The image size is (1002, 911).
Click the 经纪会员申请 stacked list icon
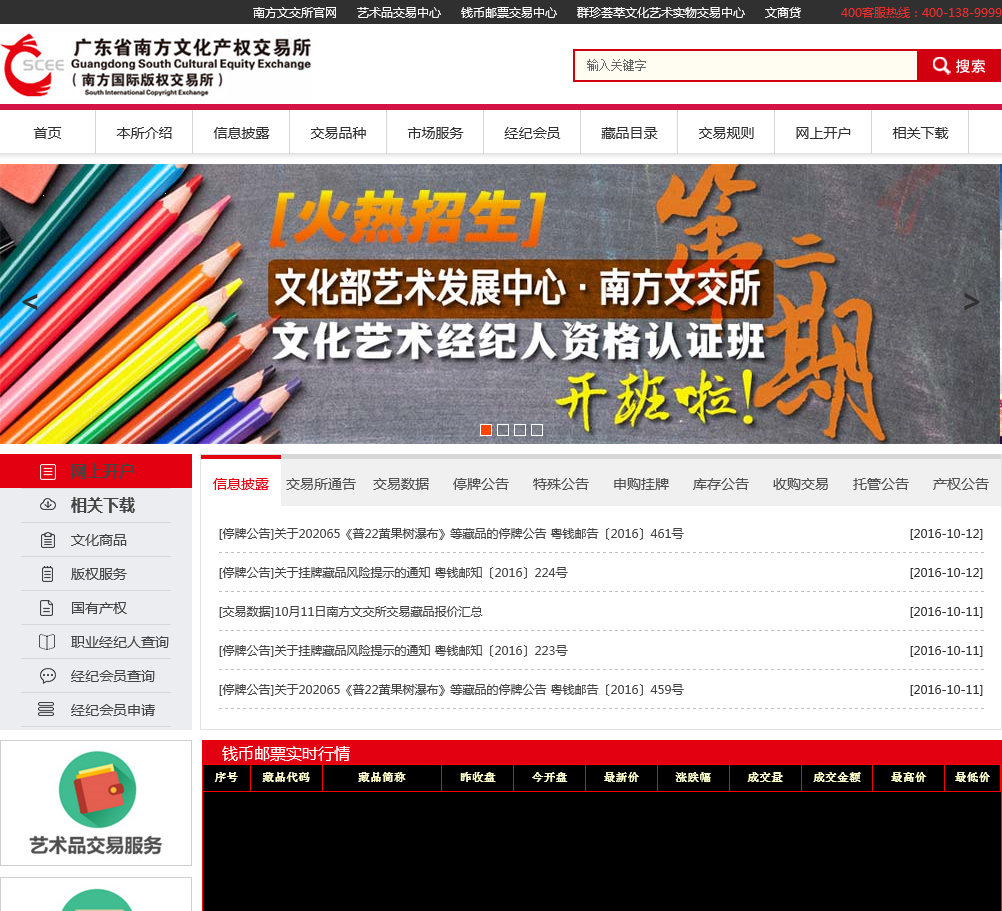point(46,709)
